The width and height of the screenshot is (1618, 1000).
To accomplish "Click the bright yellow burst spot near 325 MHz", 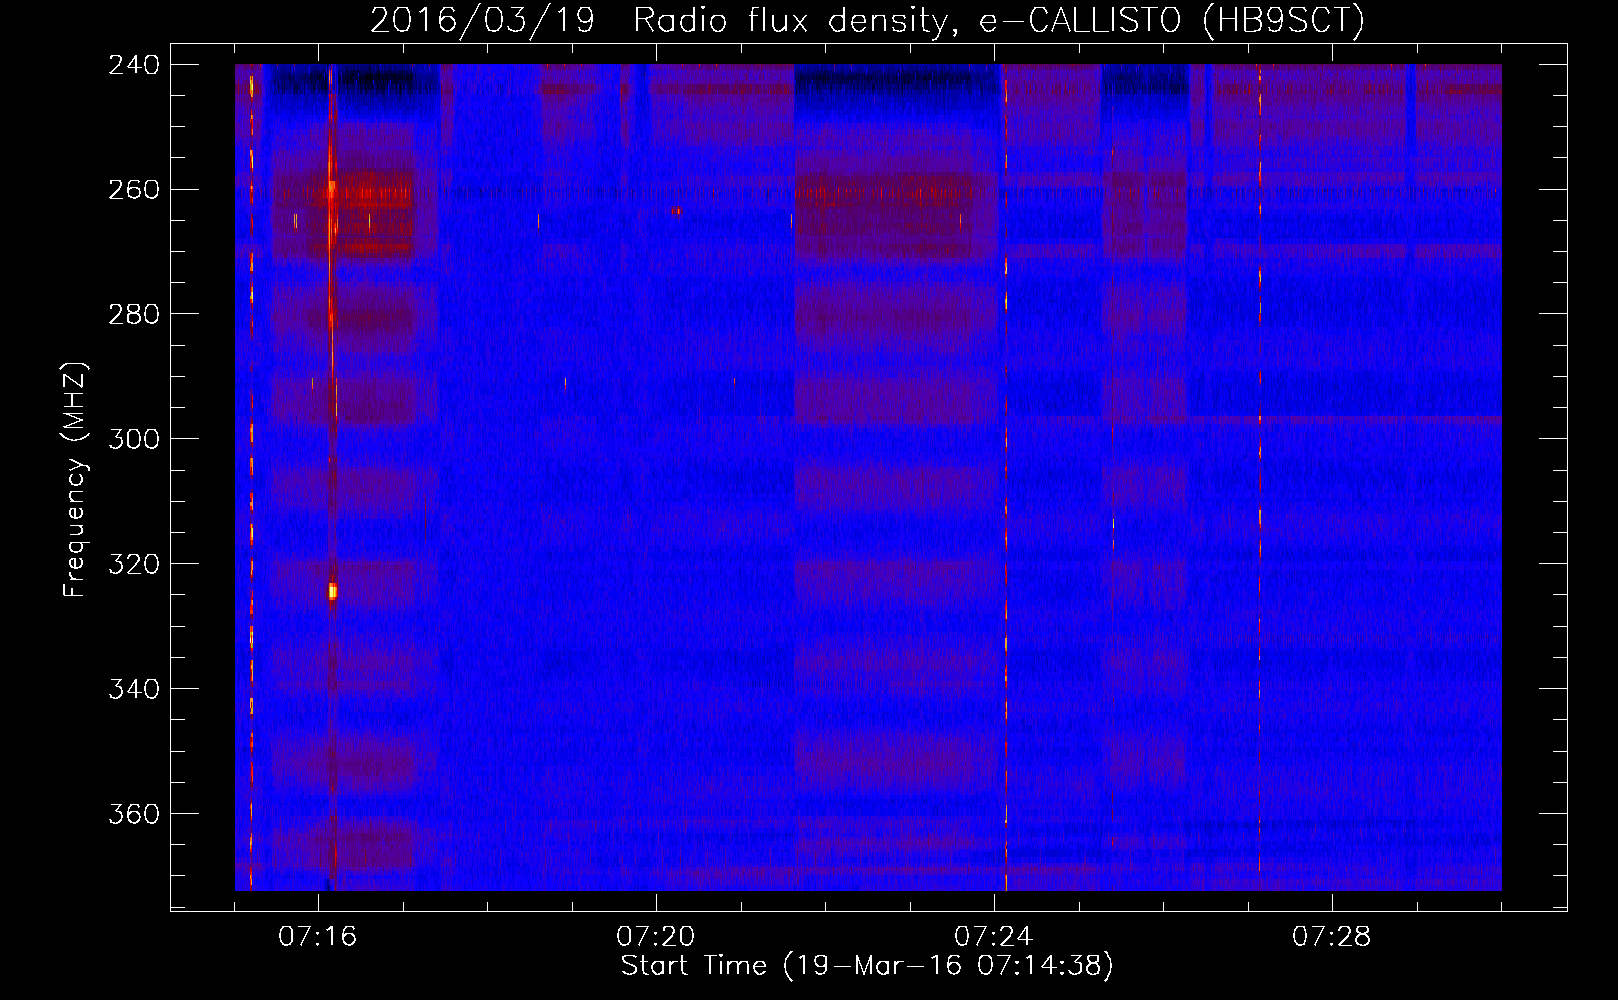I will pyautogui.click(x=333, y=591).
